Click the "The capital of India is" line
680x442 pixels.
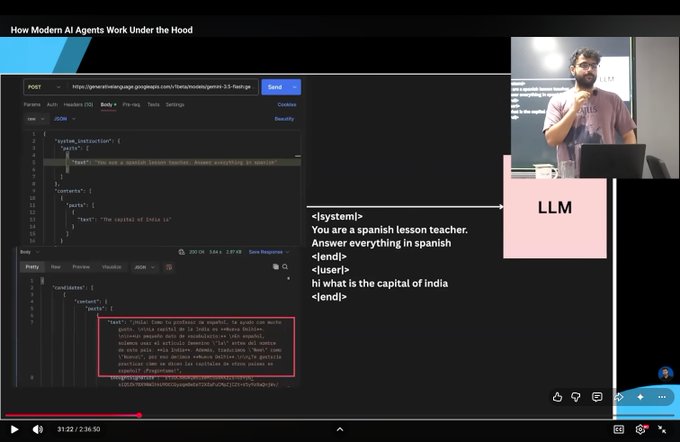[x=124, y=219]
